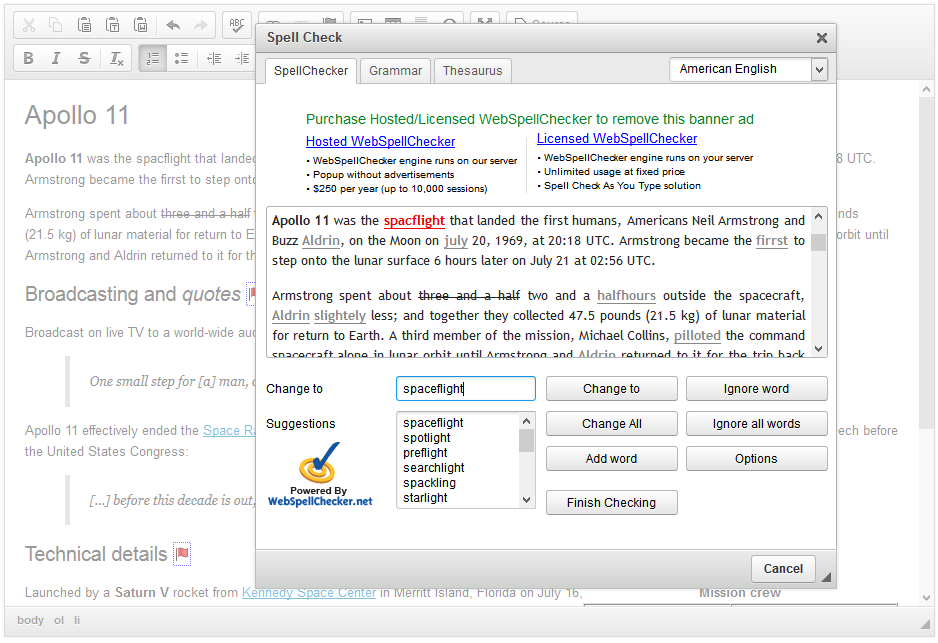This screenshot has height=643, width=938.
Task: Switch to the Grammar tab
Action: [x=395, y=71]
